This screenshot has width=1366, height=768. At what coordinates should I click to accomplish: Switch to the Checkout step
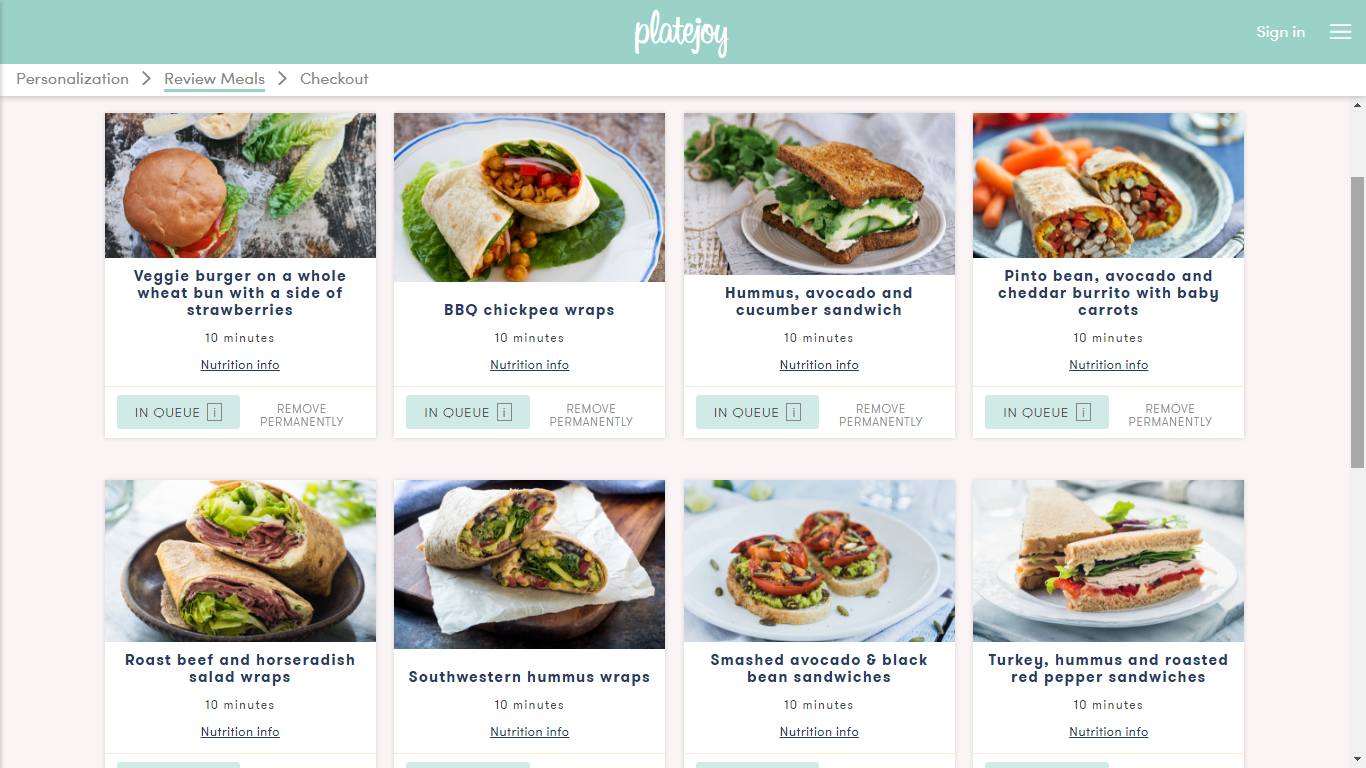pyautogui.click(x=334, y=79)
